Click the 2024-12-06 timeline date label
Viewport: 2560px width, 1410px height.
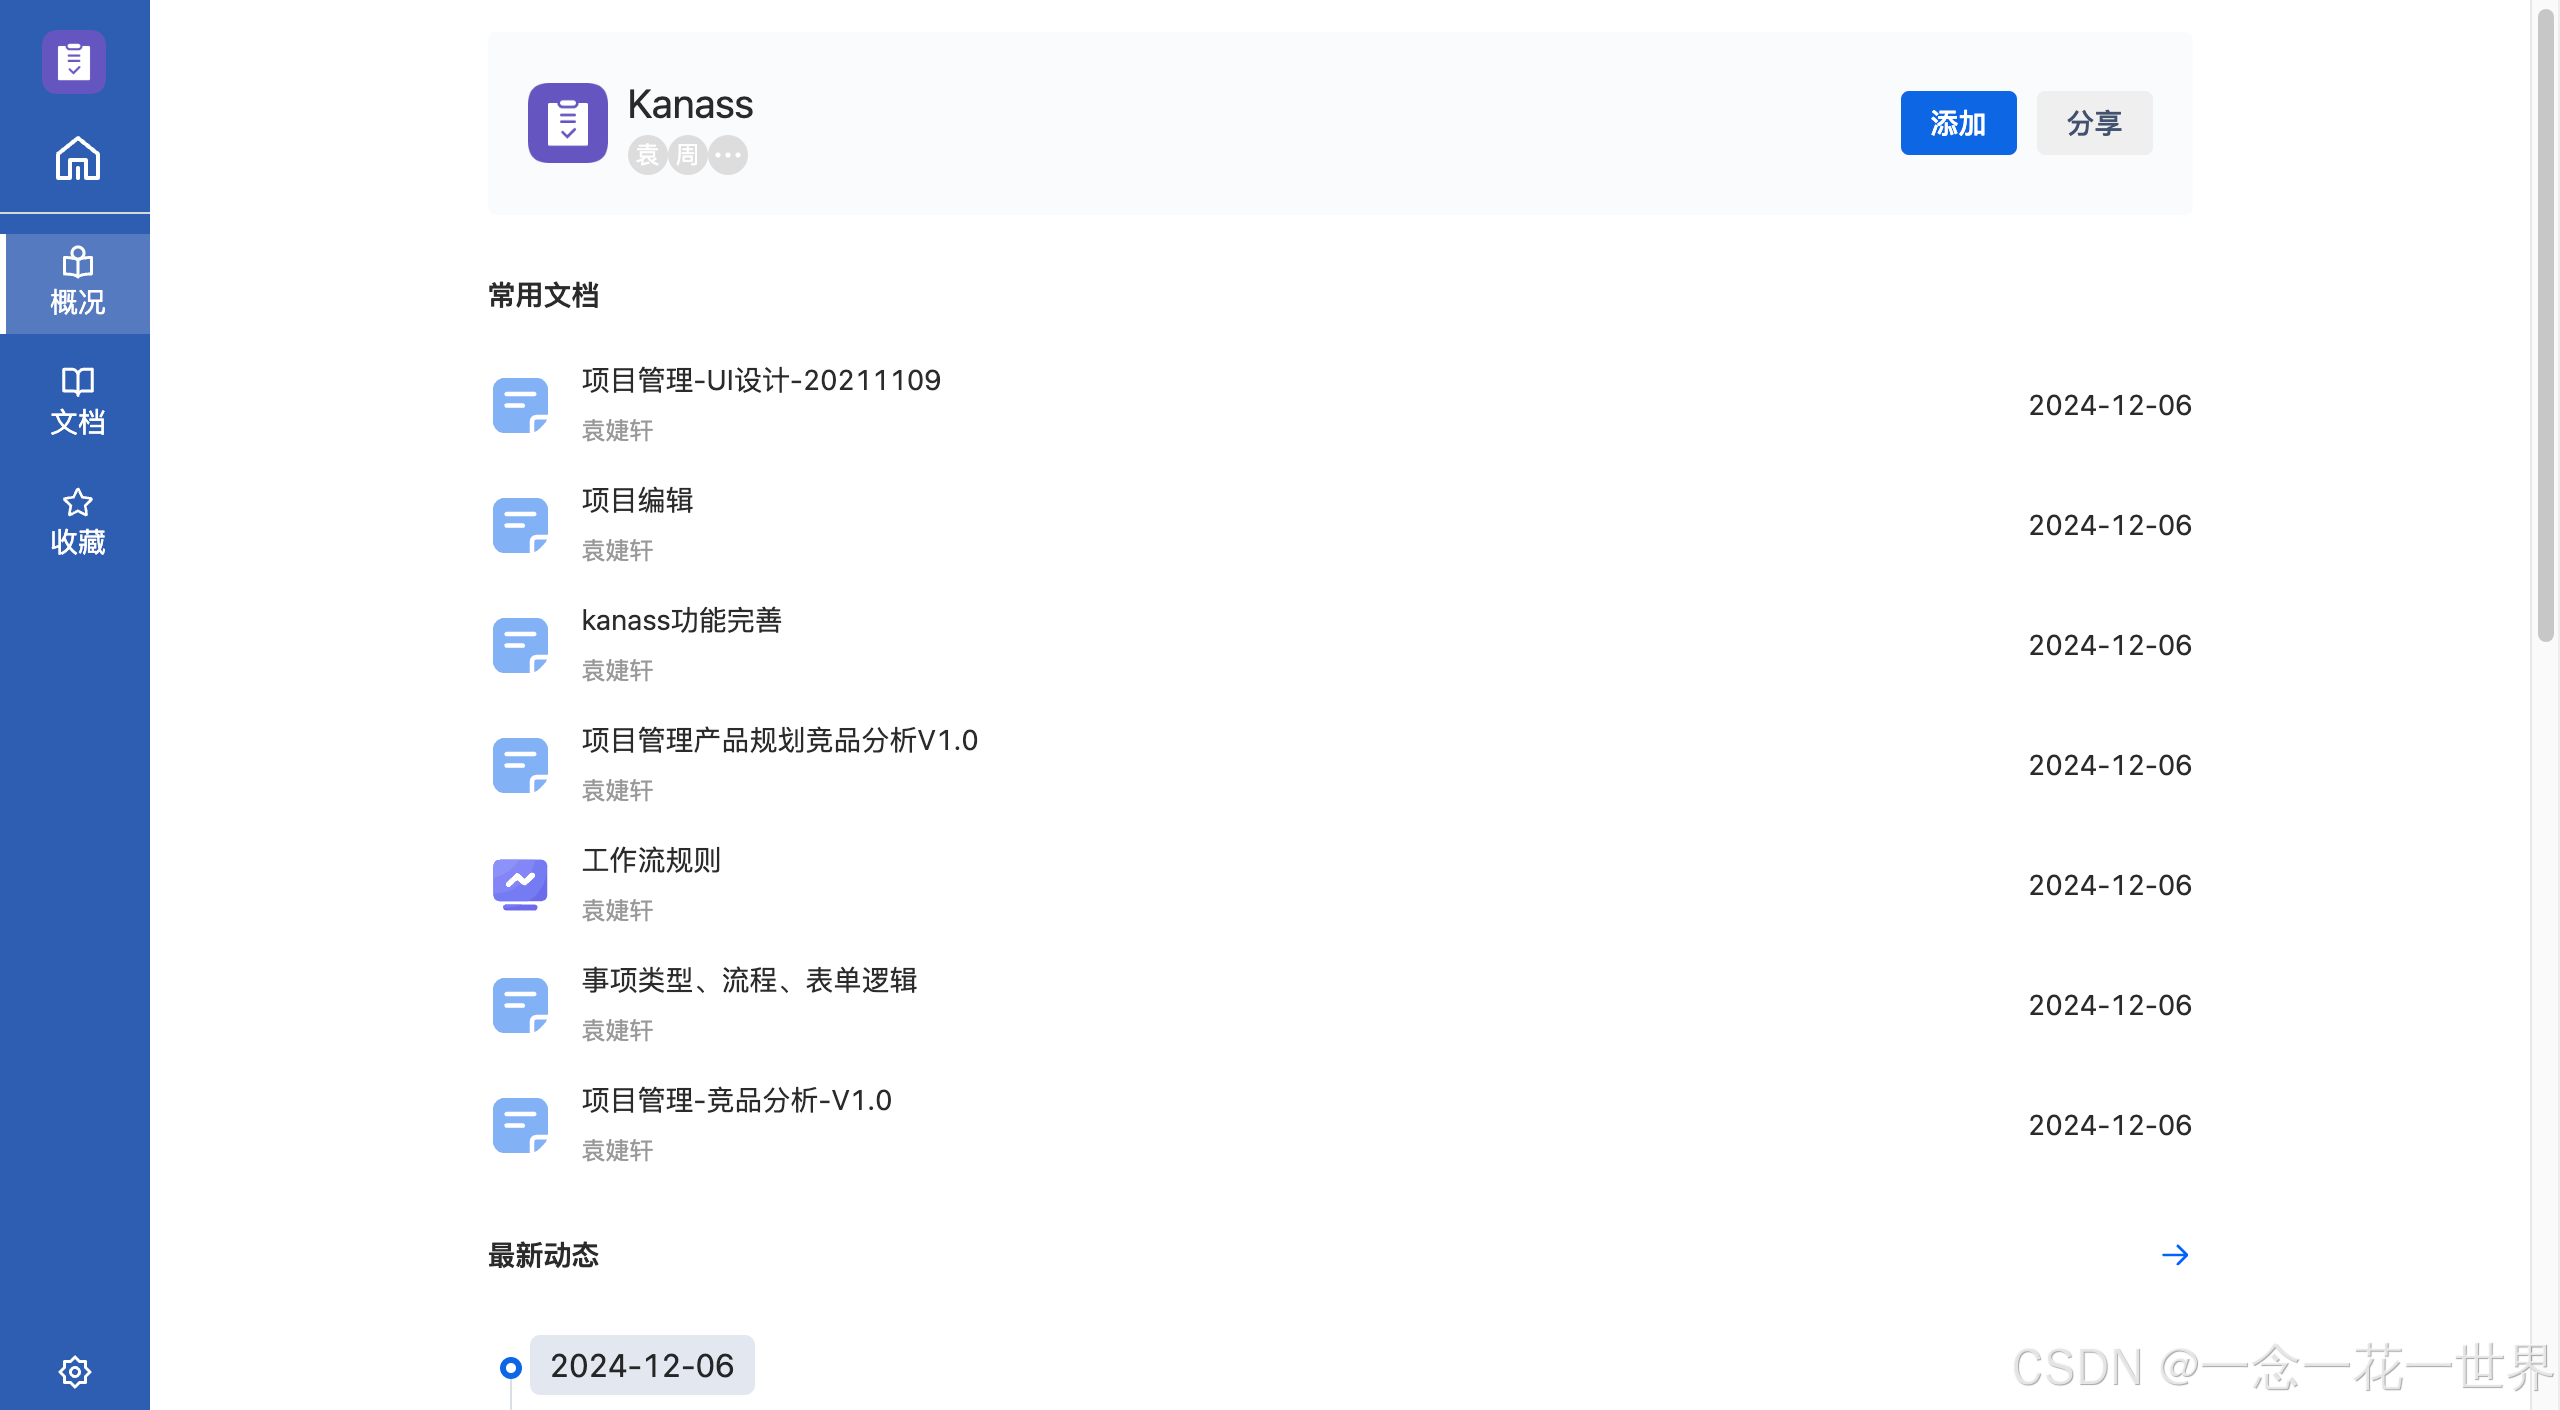tap(642, 1365)
